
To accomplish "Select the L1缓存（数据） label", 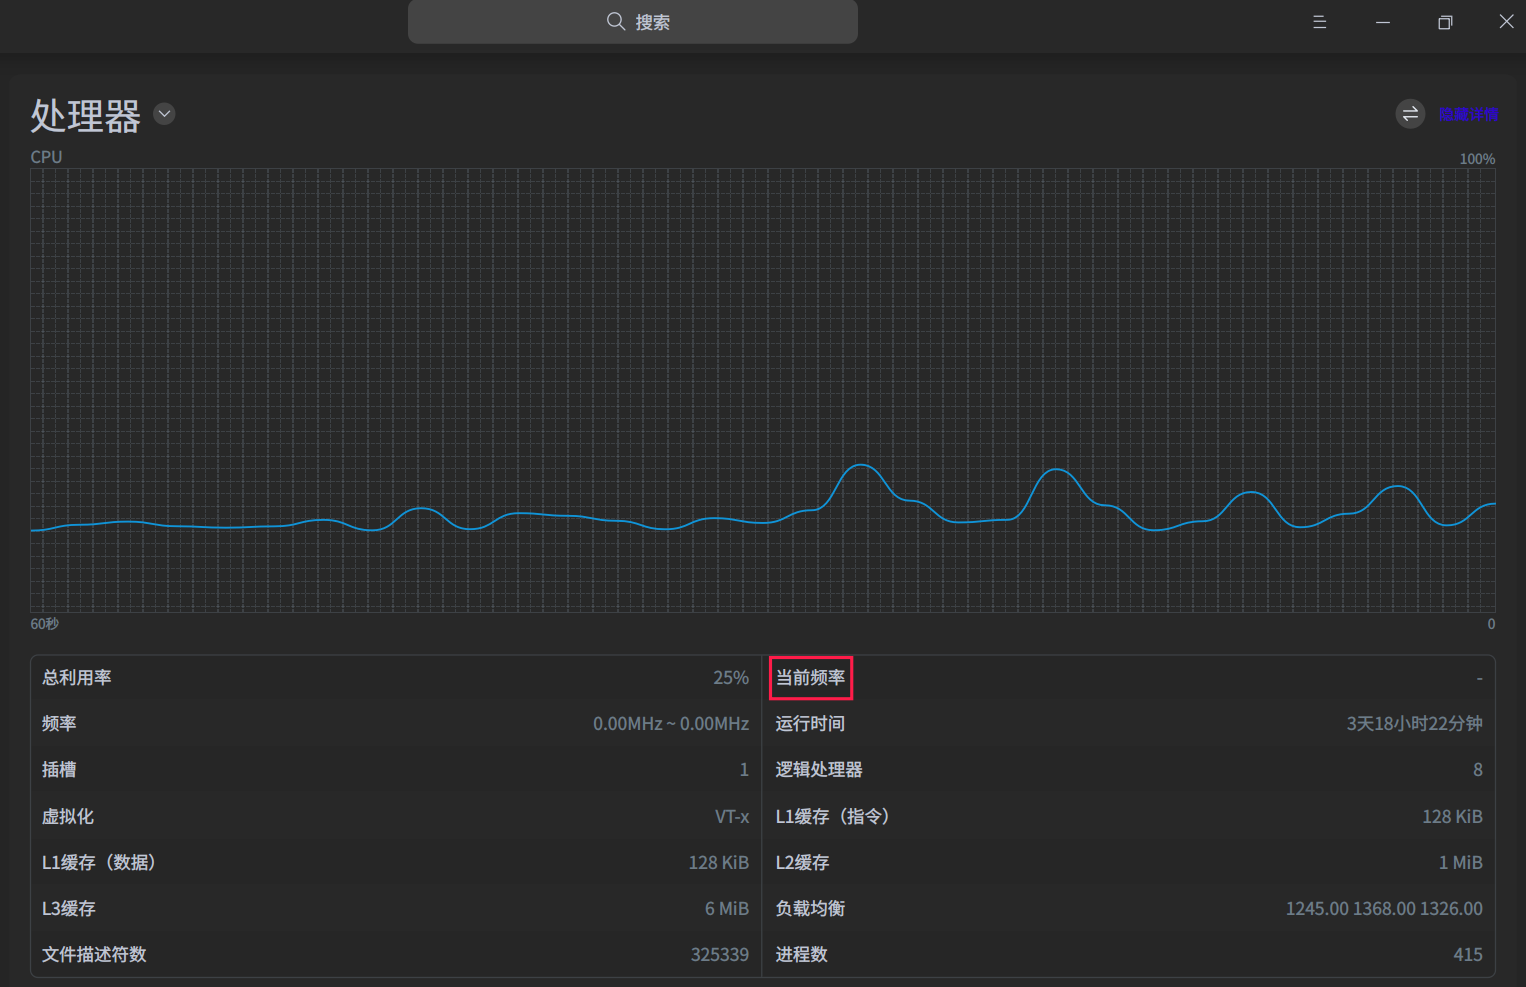I will click(x=99, y=862).
